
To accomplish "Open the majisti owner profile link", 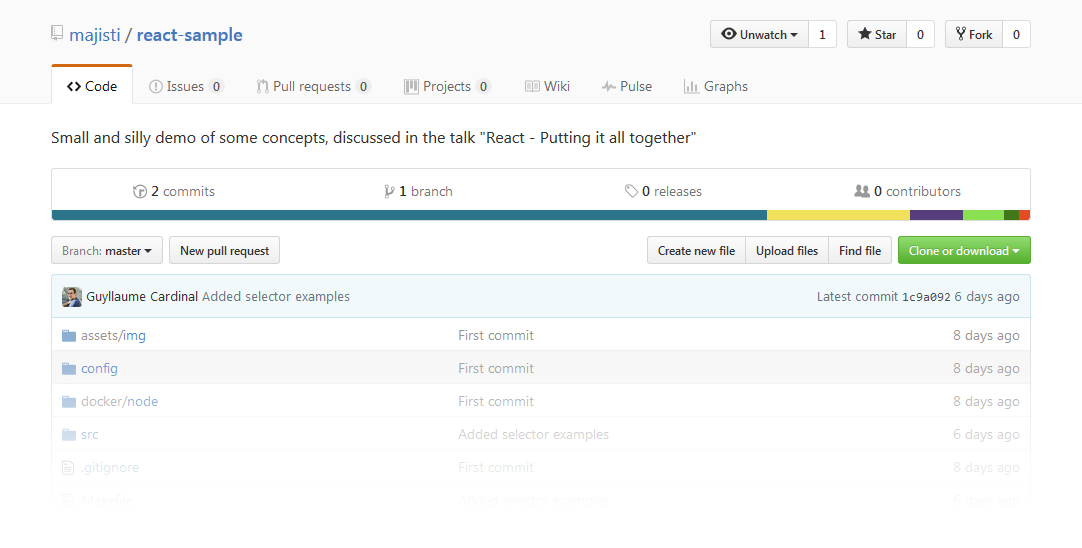I will (95, 35).
